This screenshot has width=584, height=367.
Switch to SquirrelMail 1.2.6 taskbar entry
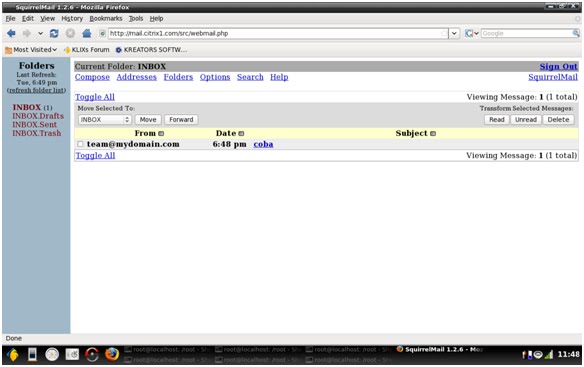(439, 349)
